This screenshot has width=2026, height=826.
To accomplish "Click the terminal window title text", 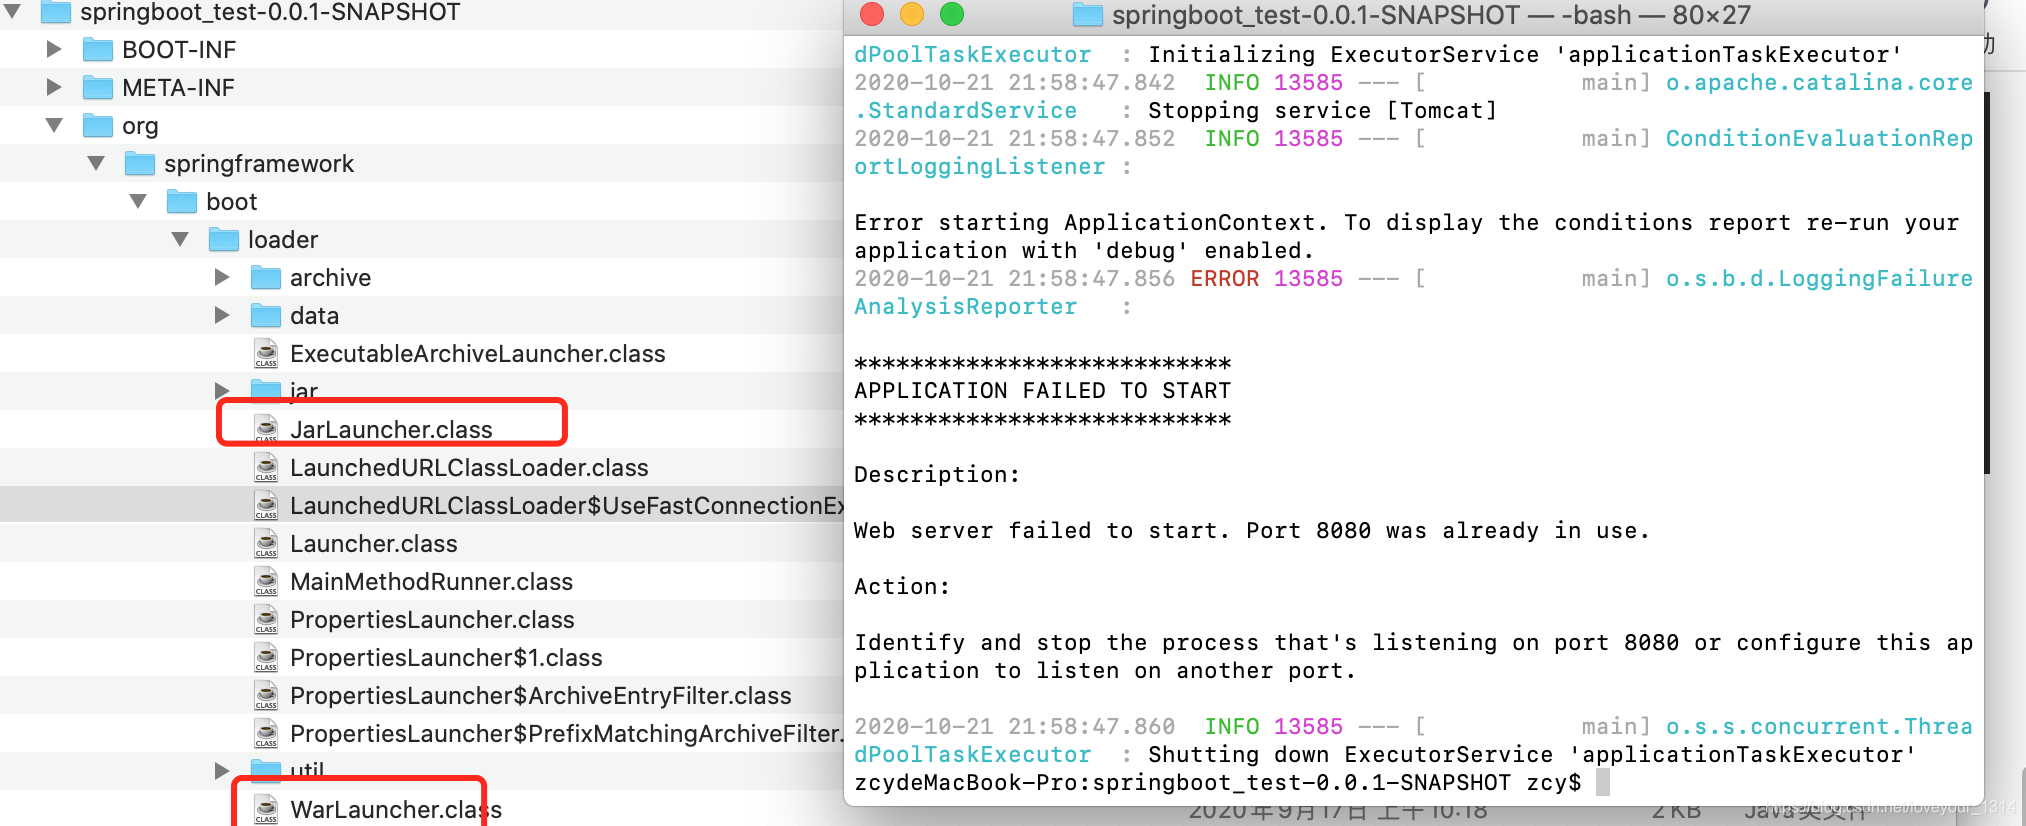I will point(1431,15).
